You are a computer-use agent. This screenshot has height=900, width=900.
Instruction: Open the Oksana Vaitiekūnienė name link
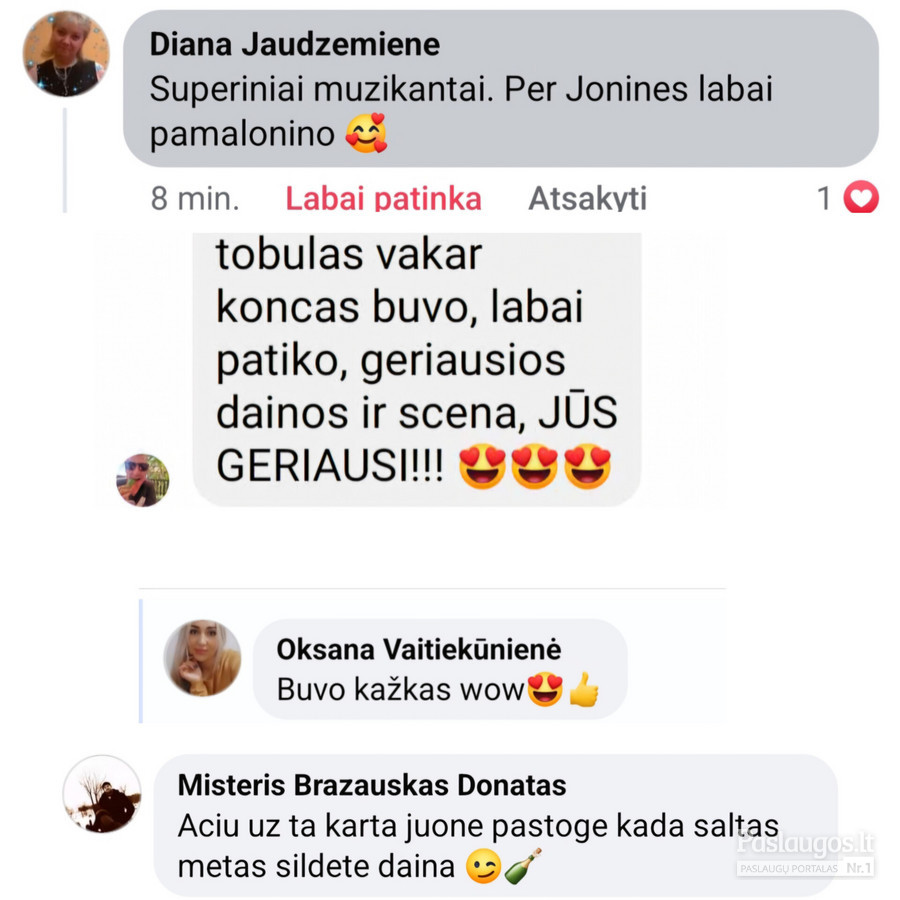click(419, 649)
